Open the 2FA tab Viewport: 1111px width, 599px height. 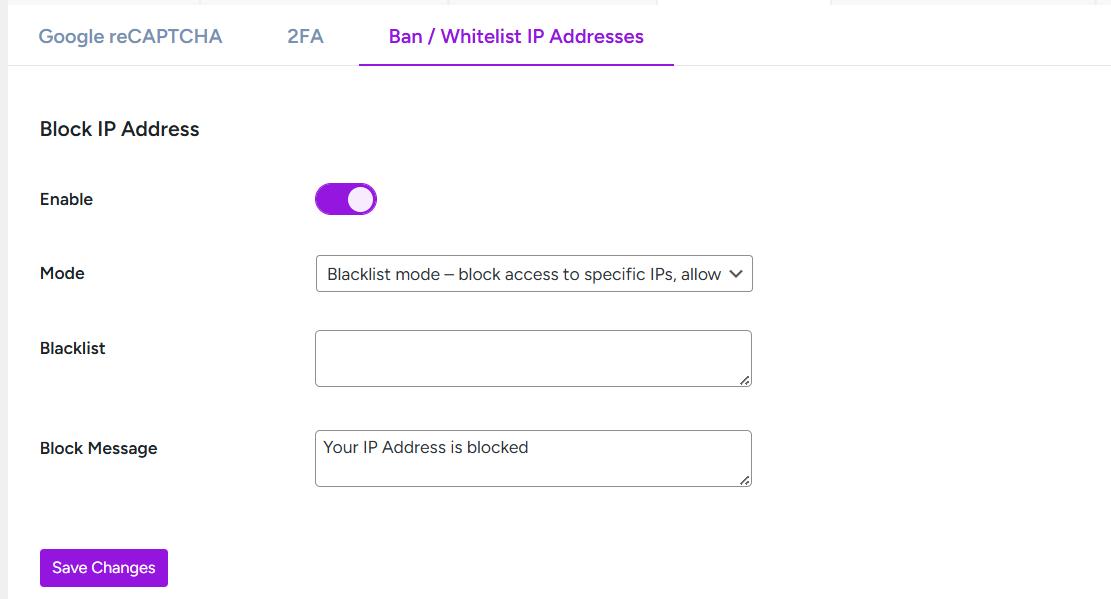305,36
